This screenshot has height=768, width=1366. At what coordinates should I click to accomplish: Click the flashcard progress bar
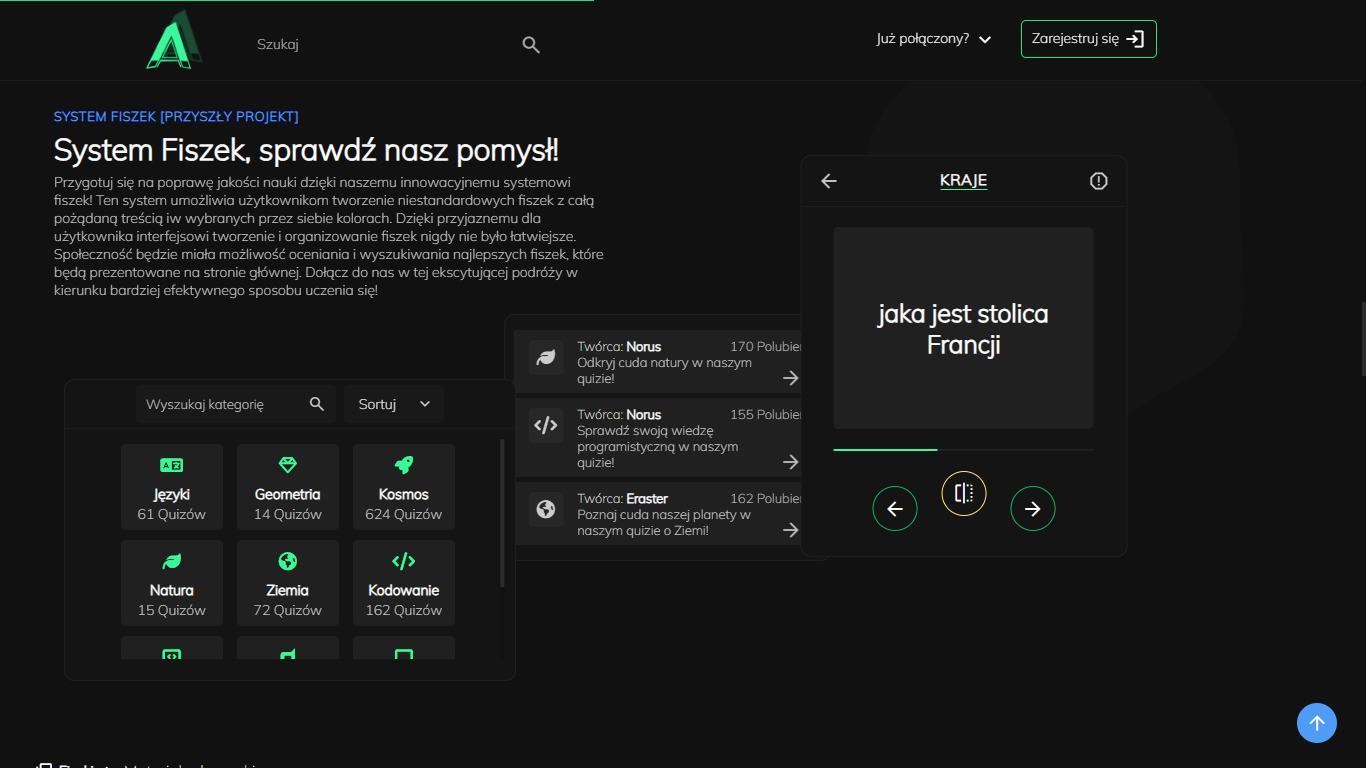click(963, 450)
